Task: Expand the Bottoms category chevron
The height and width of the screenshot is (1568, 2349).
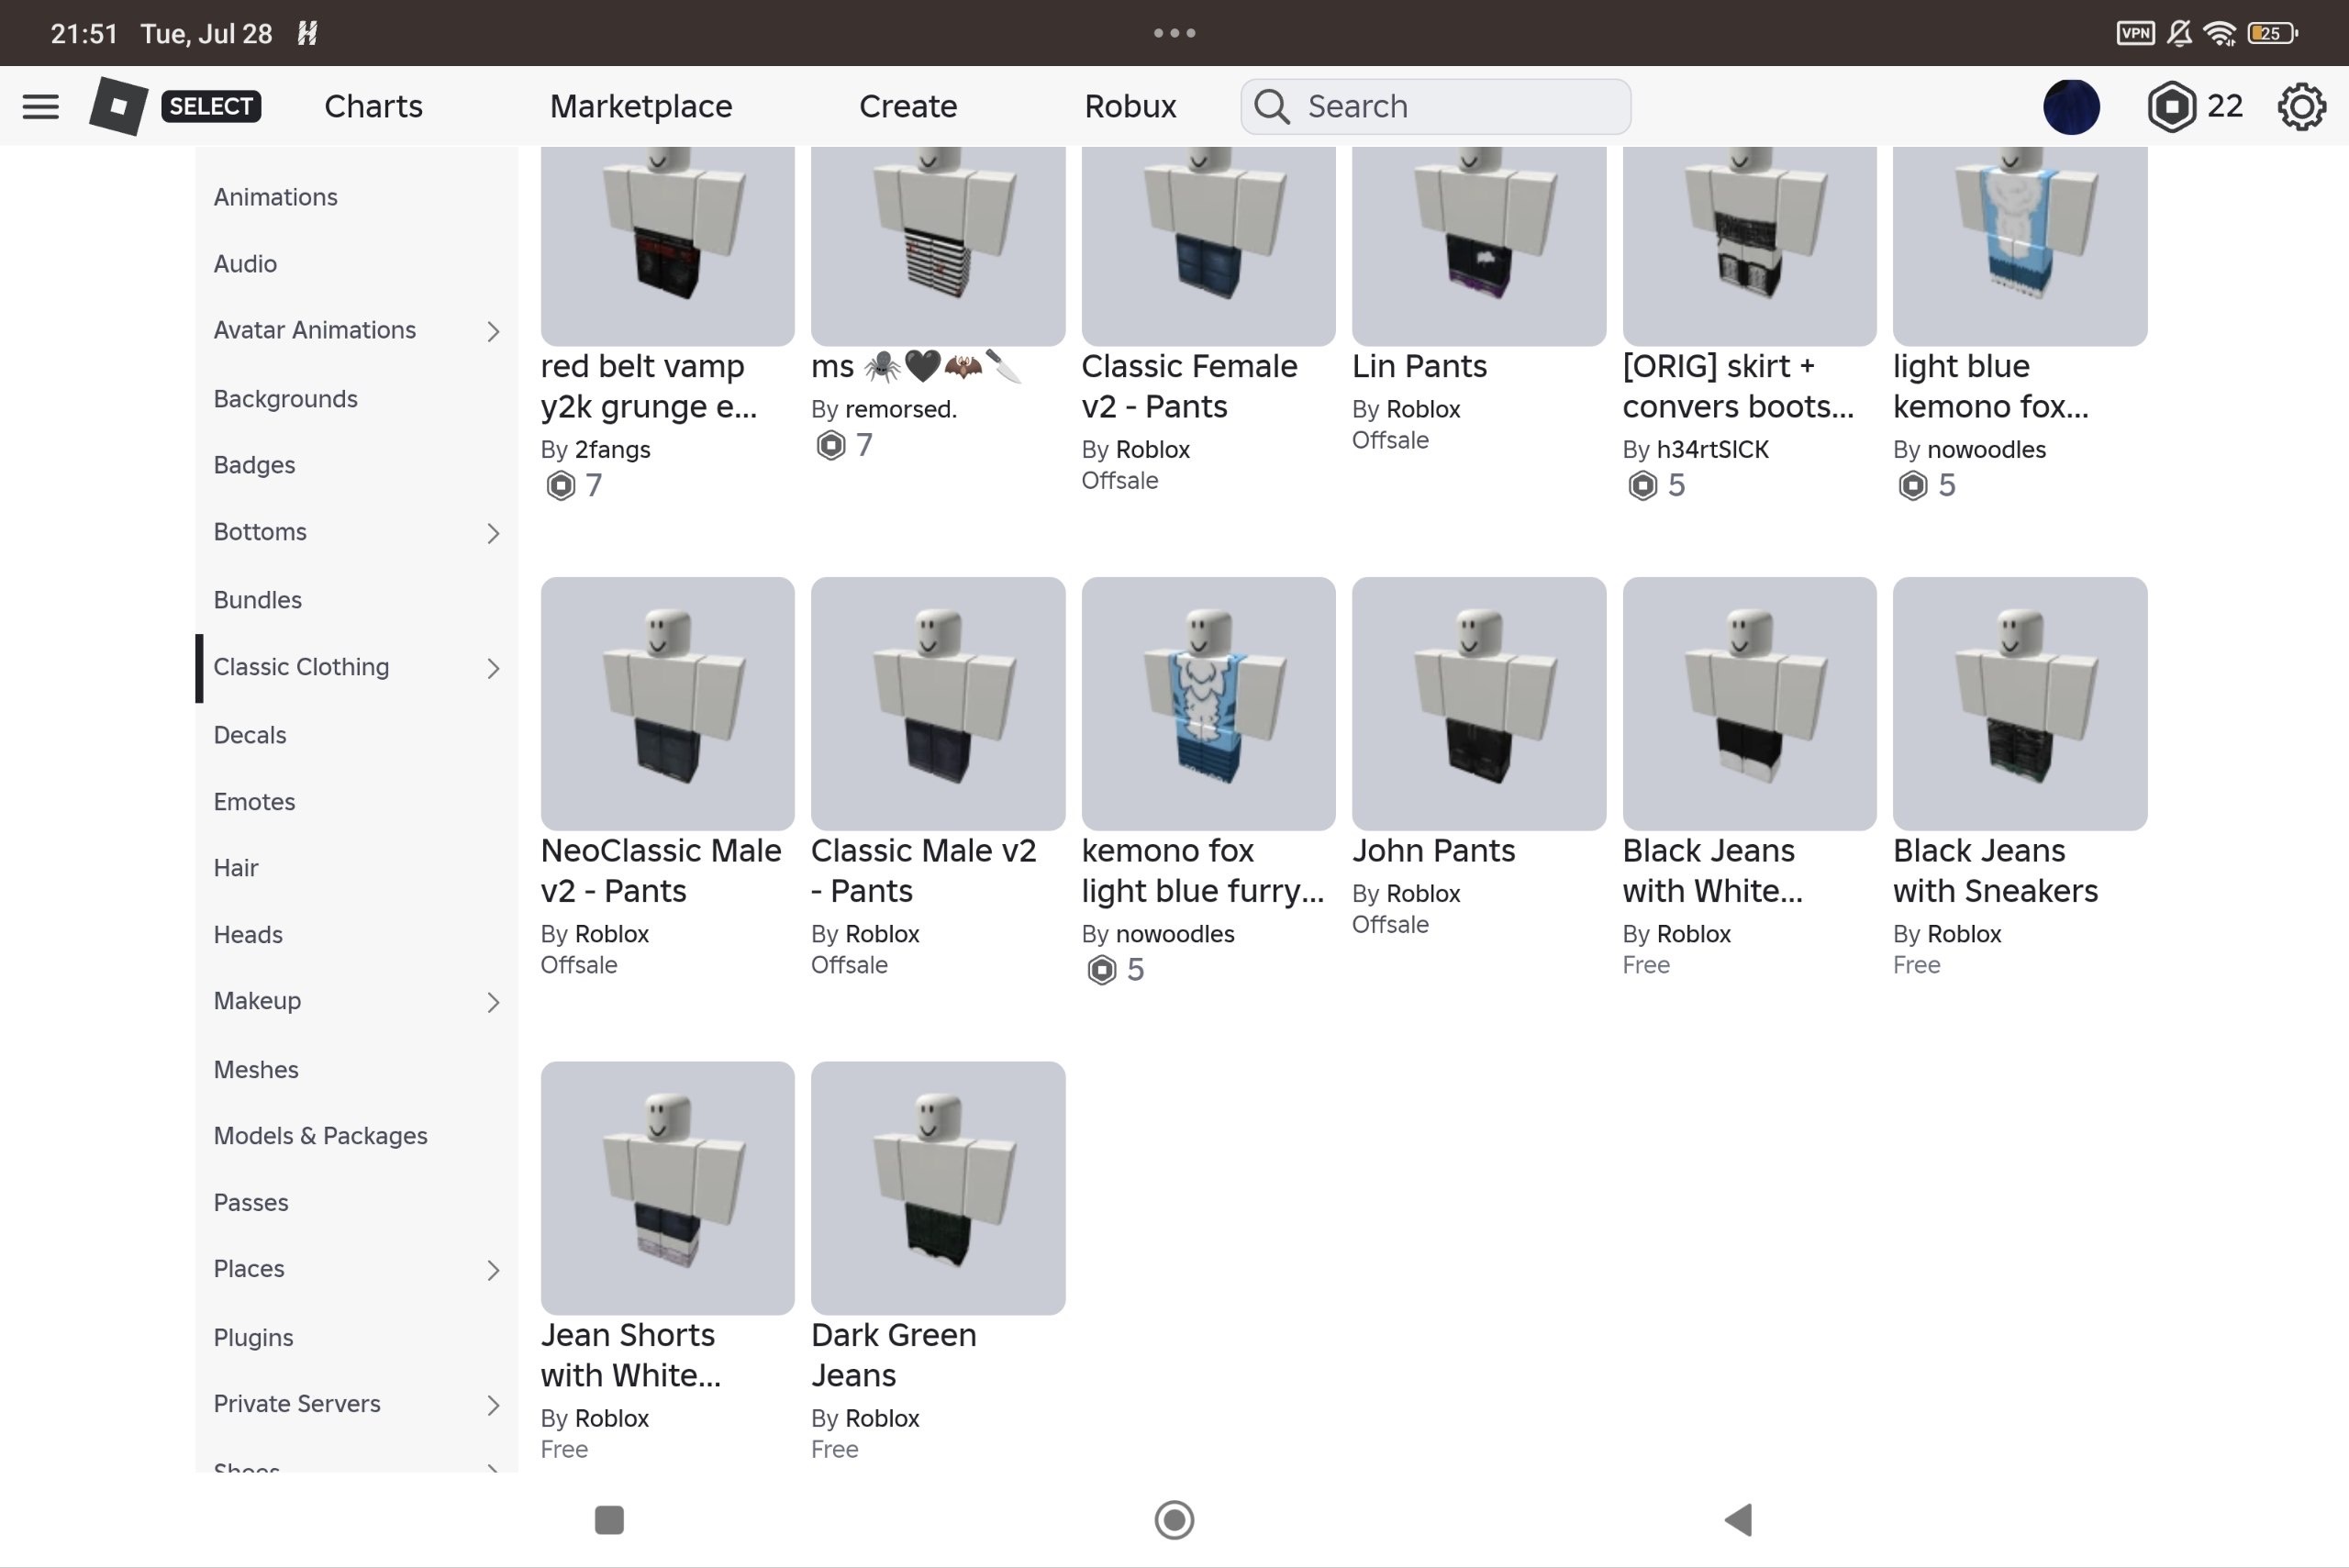Action: click(x=493, y=533)
